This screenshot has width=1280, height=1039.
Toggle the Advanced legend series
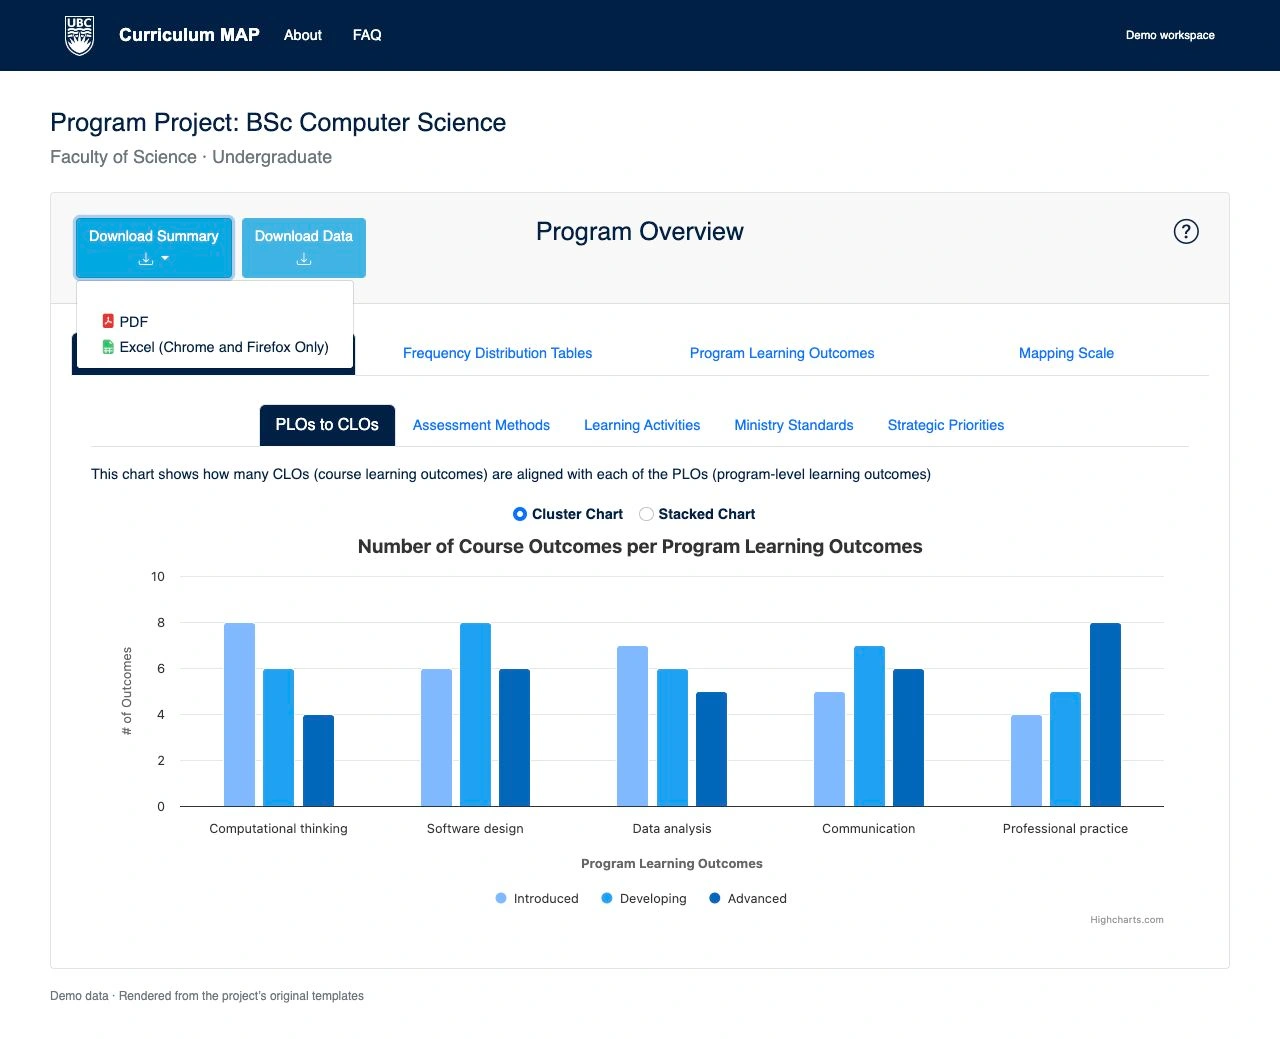pos(748,899)
